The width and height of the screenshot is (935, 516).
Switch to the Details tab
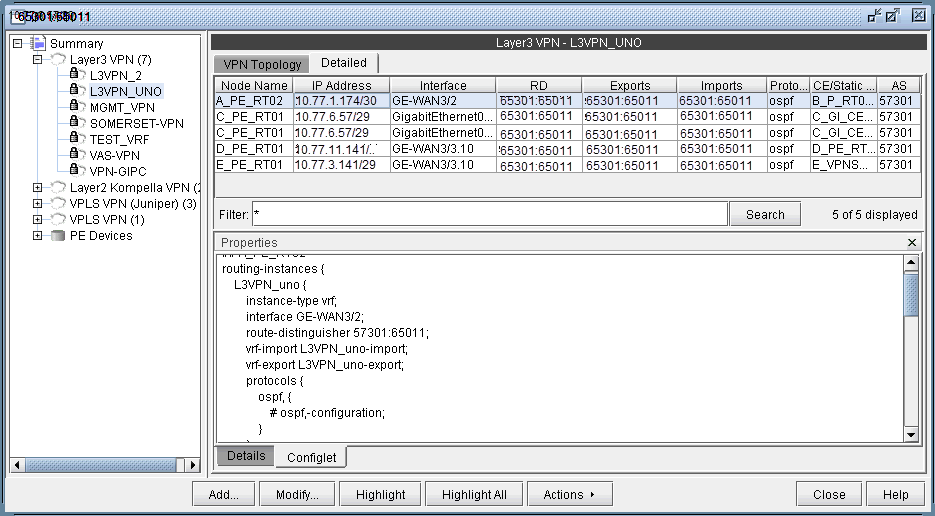pos(246,456)
